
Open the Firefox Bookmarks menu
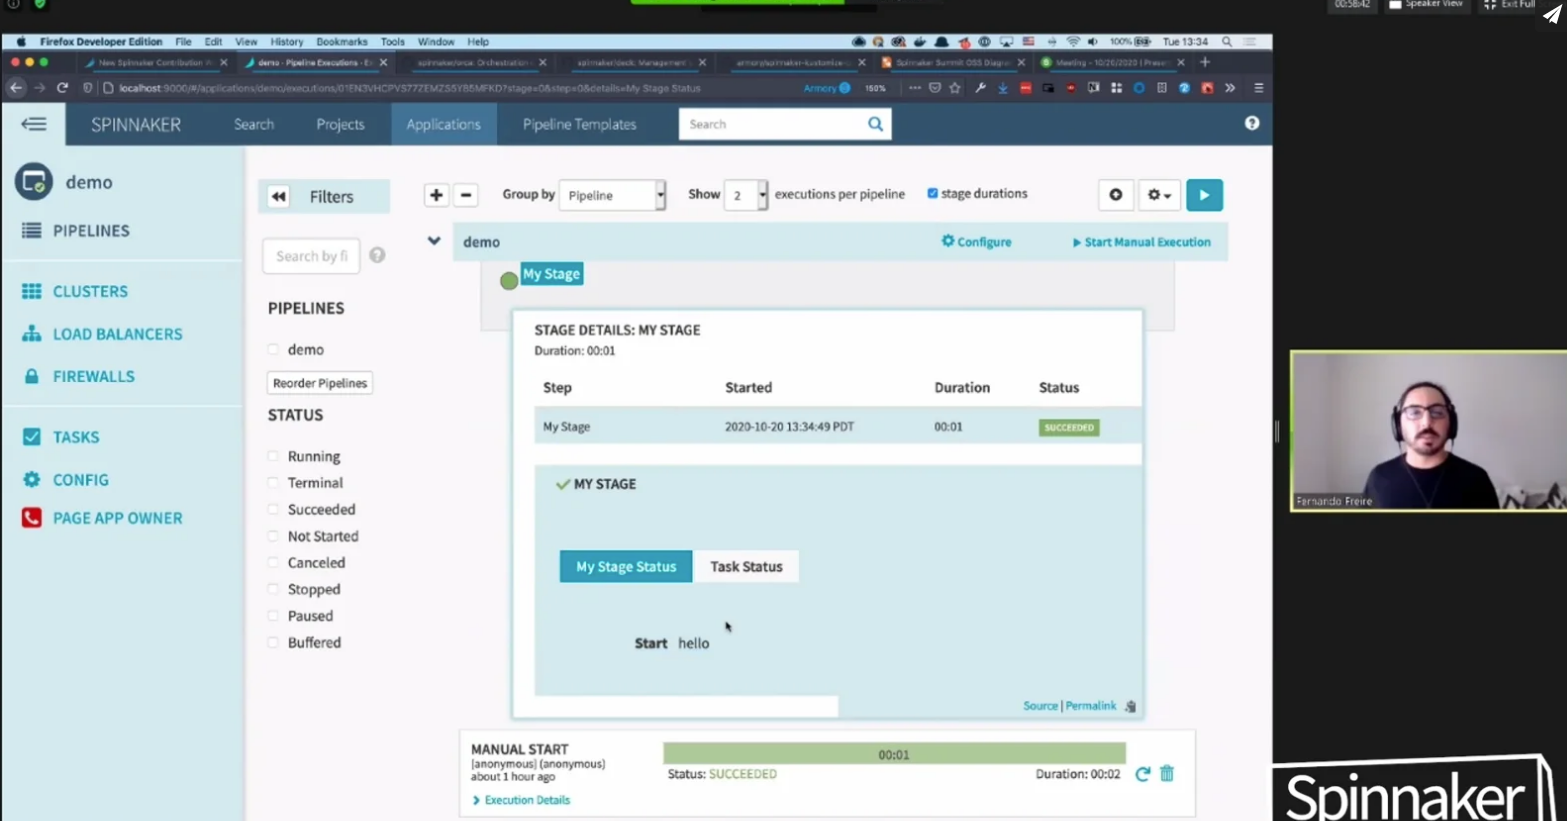[342, 42]
